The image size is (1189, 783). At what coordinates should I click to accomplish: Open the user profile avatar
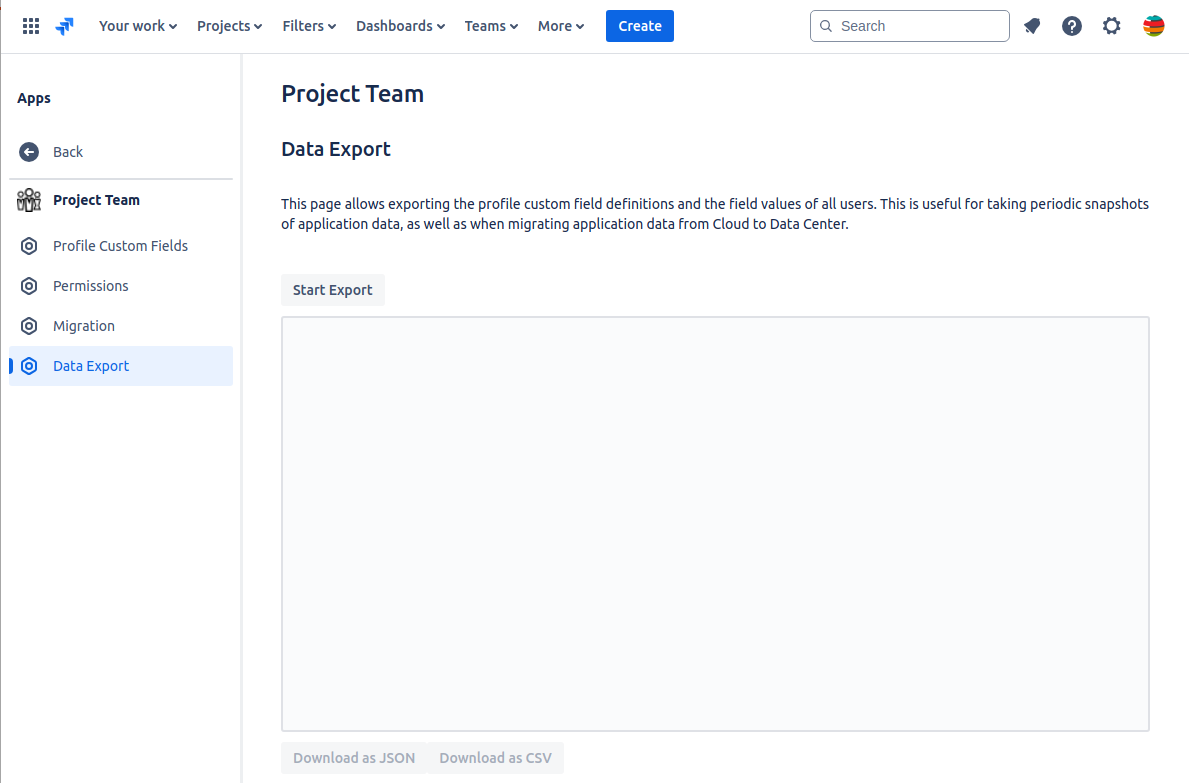tap(1153, 26)
